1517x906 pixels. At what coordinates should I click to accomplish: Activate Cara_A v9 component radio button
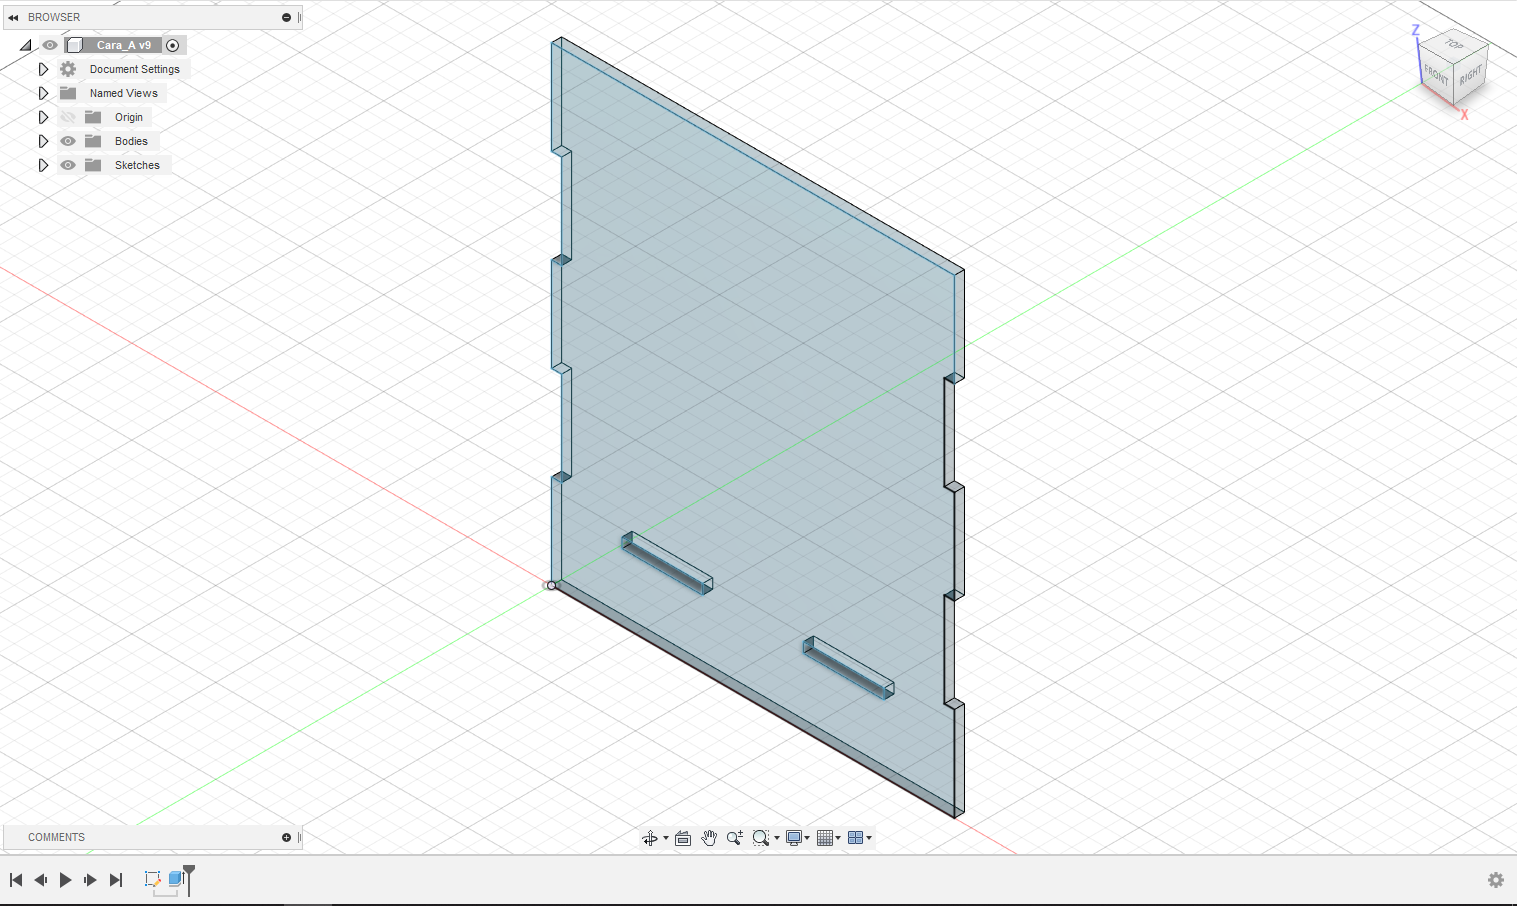tap(173, 45)
